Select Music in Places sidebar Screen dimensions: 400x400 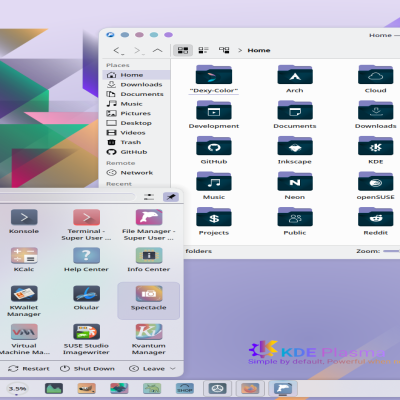click(x=136, y=104)
